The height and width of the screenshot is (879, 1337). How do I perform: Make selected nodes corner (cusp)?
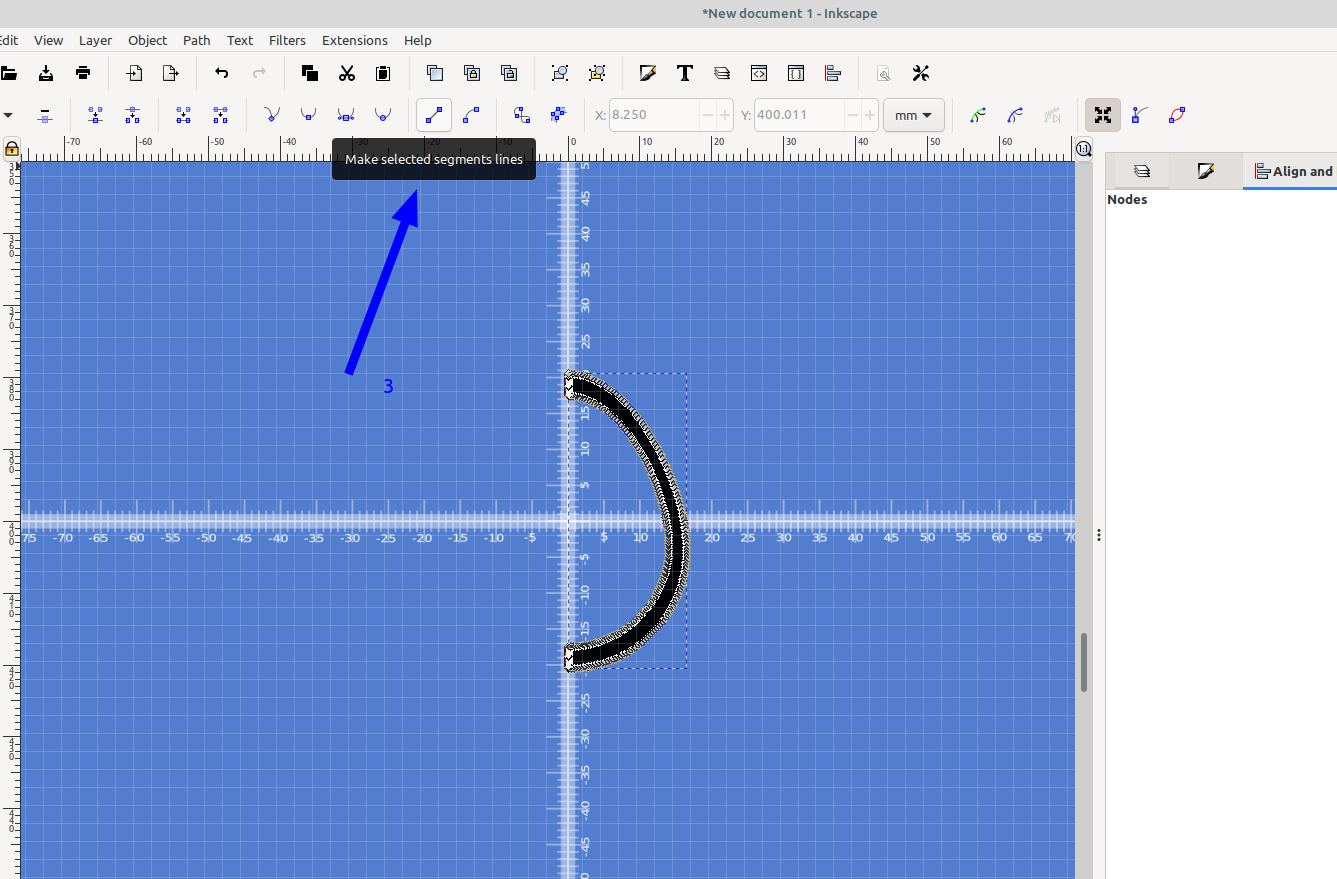[x=271, y=115]
